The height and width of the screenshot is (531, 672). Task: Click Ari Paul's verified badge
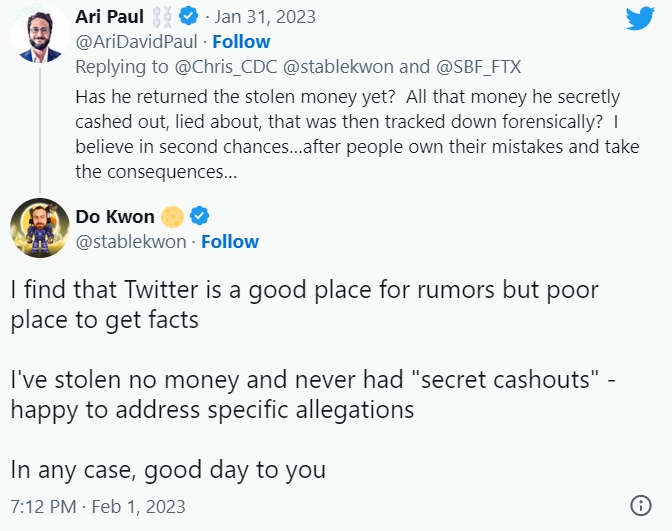pos(189,16)
